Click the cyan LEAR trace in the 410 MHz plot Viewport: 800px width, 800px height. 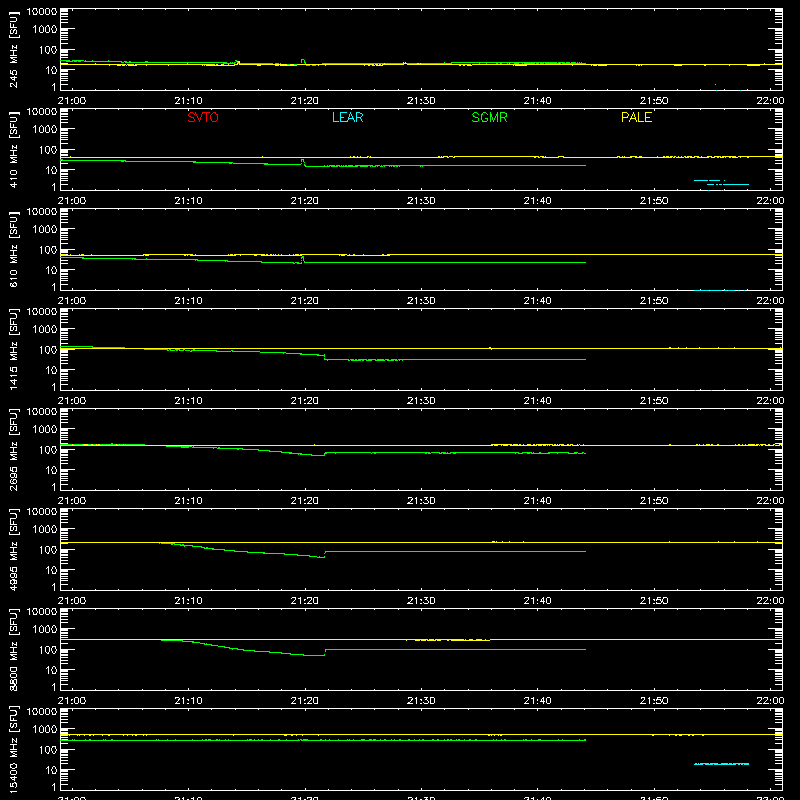721,182
